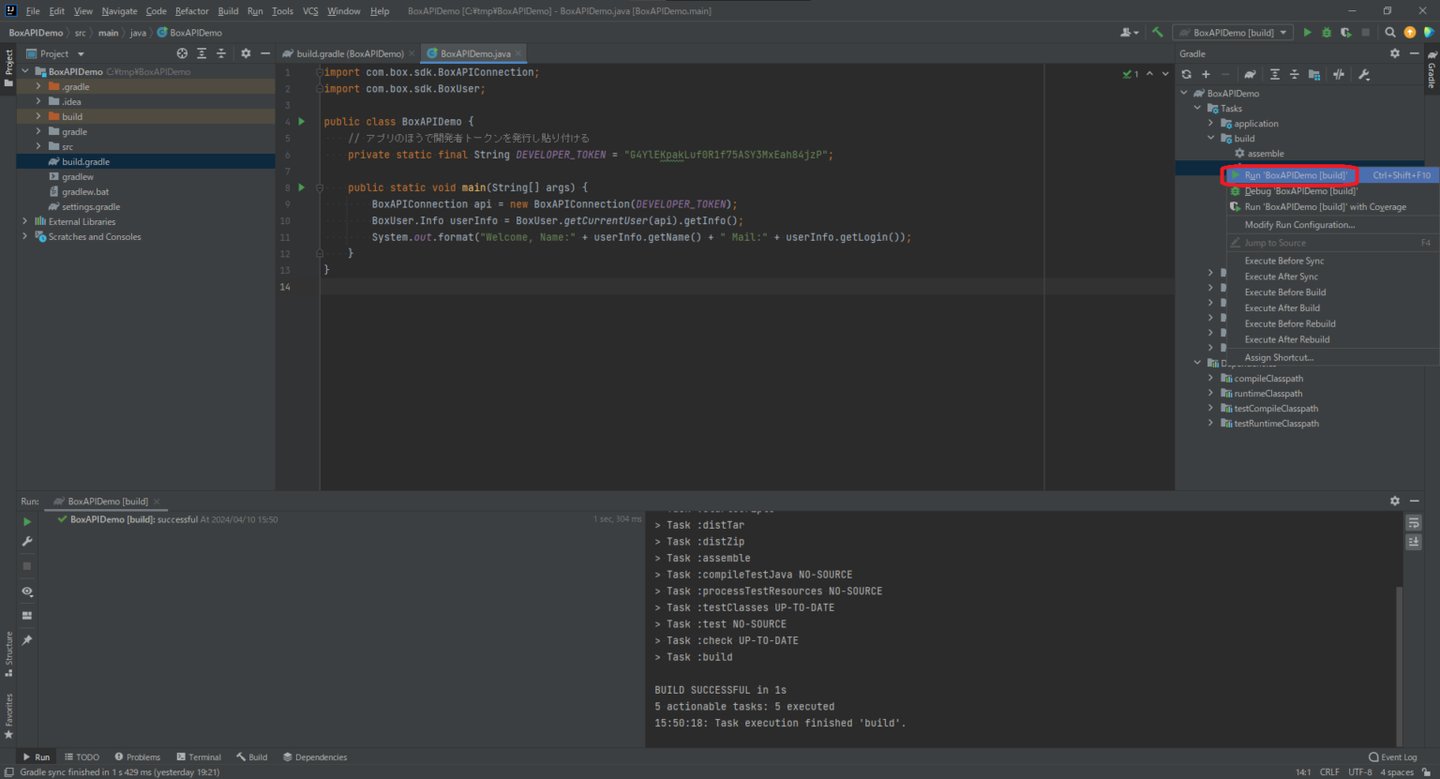Rerun the build from the Run panel

pyautogui.click(x=27, y=521)
